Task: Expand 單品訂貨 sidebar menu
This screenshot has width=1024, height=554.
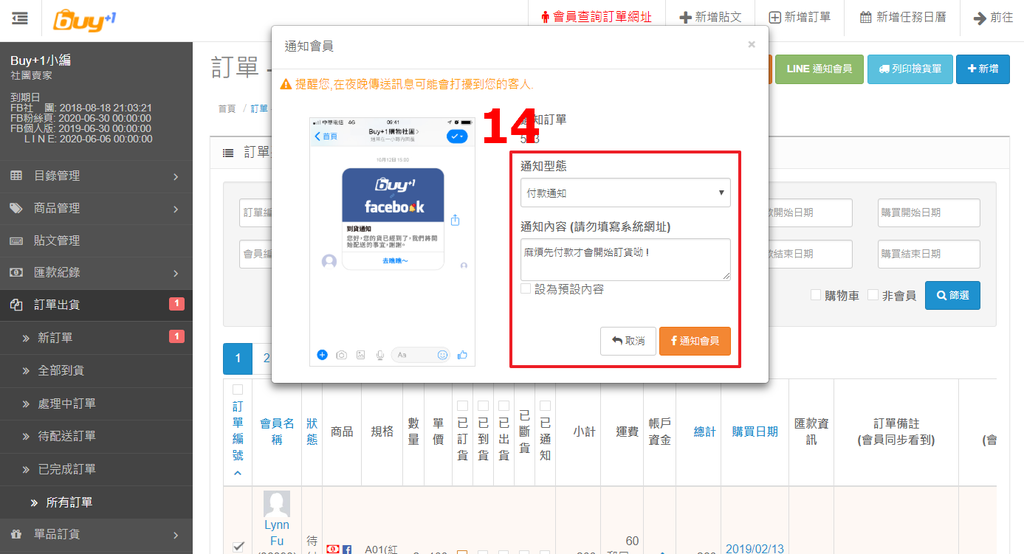Action: 96,534
